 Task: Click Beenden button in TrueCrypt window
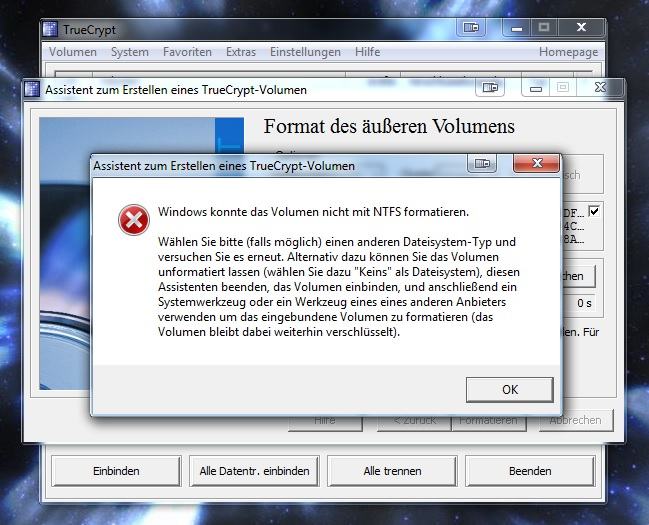(x=530, y=471)
